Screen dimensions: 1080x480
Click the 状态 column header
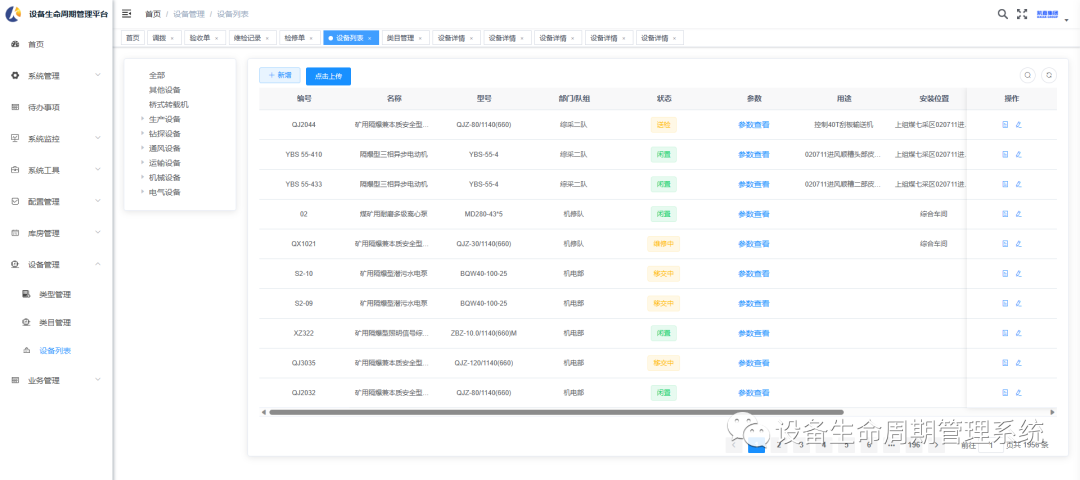click(664, 98)
